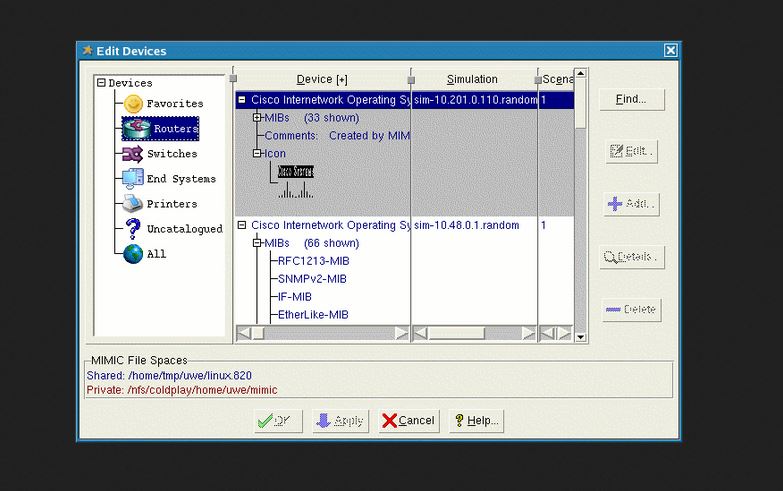Confirm with the OK button

coord(278,421)
